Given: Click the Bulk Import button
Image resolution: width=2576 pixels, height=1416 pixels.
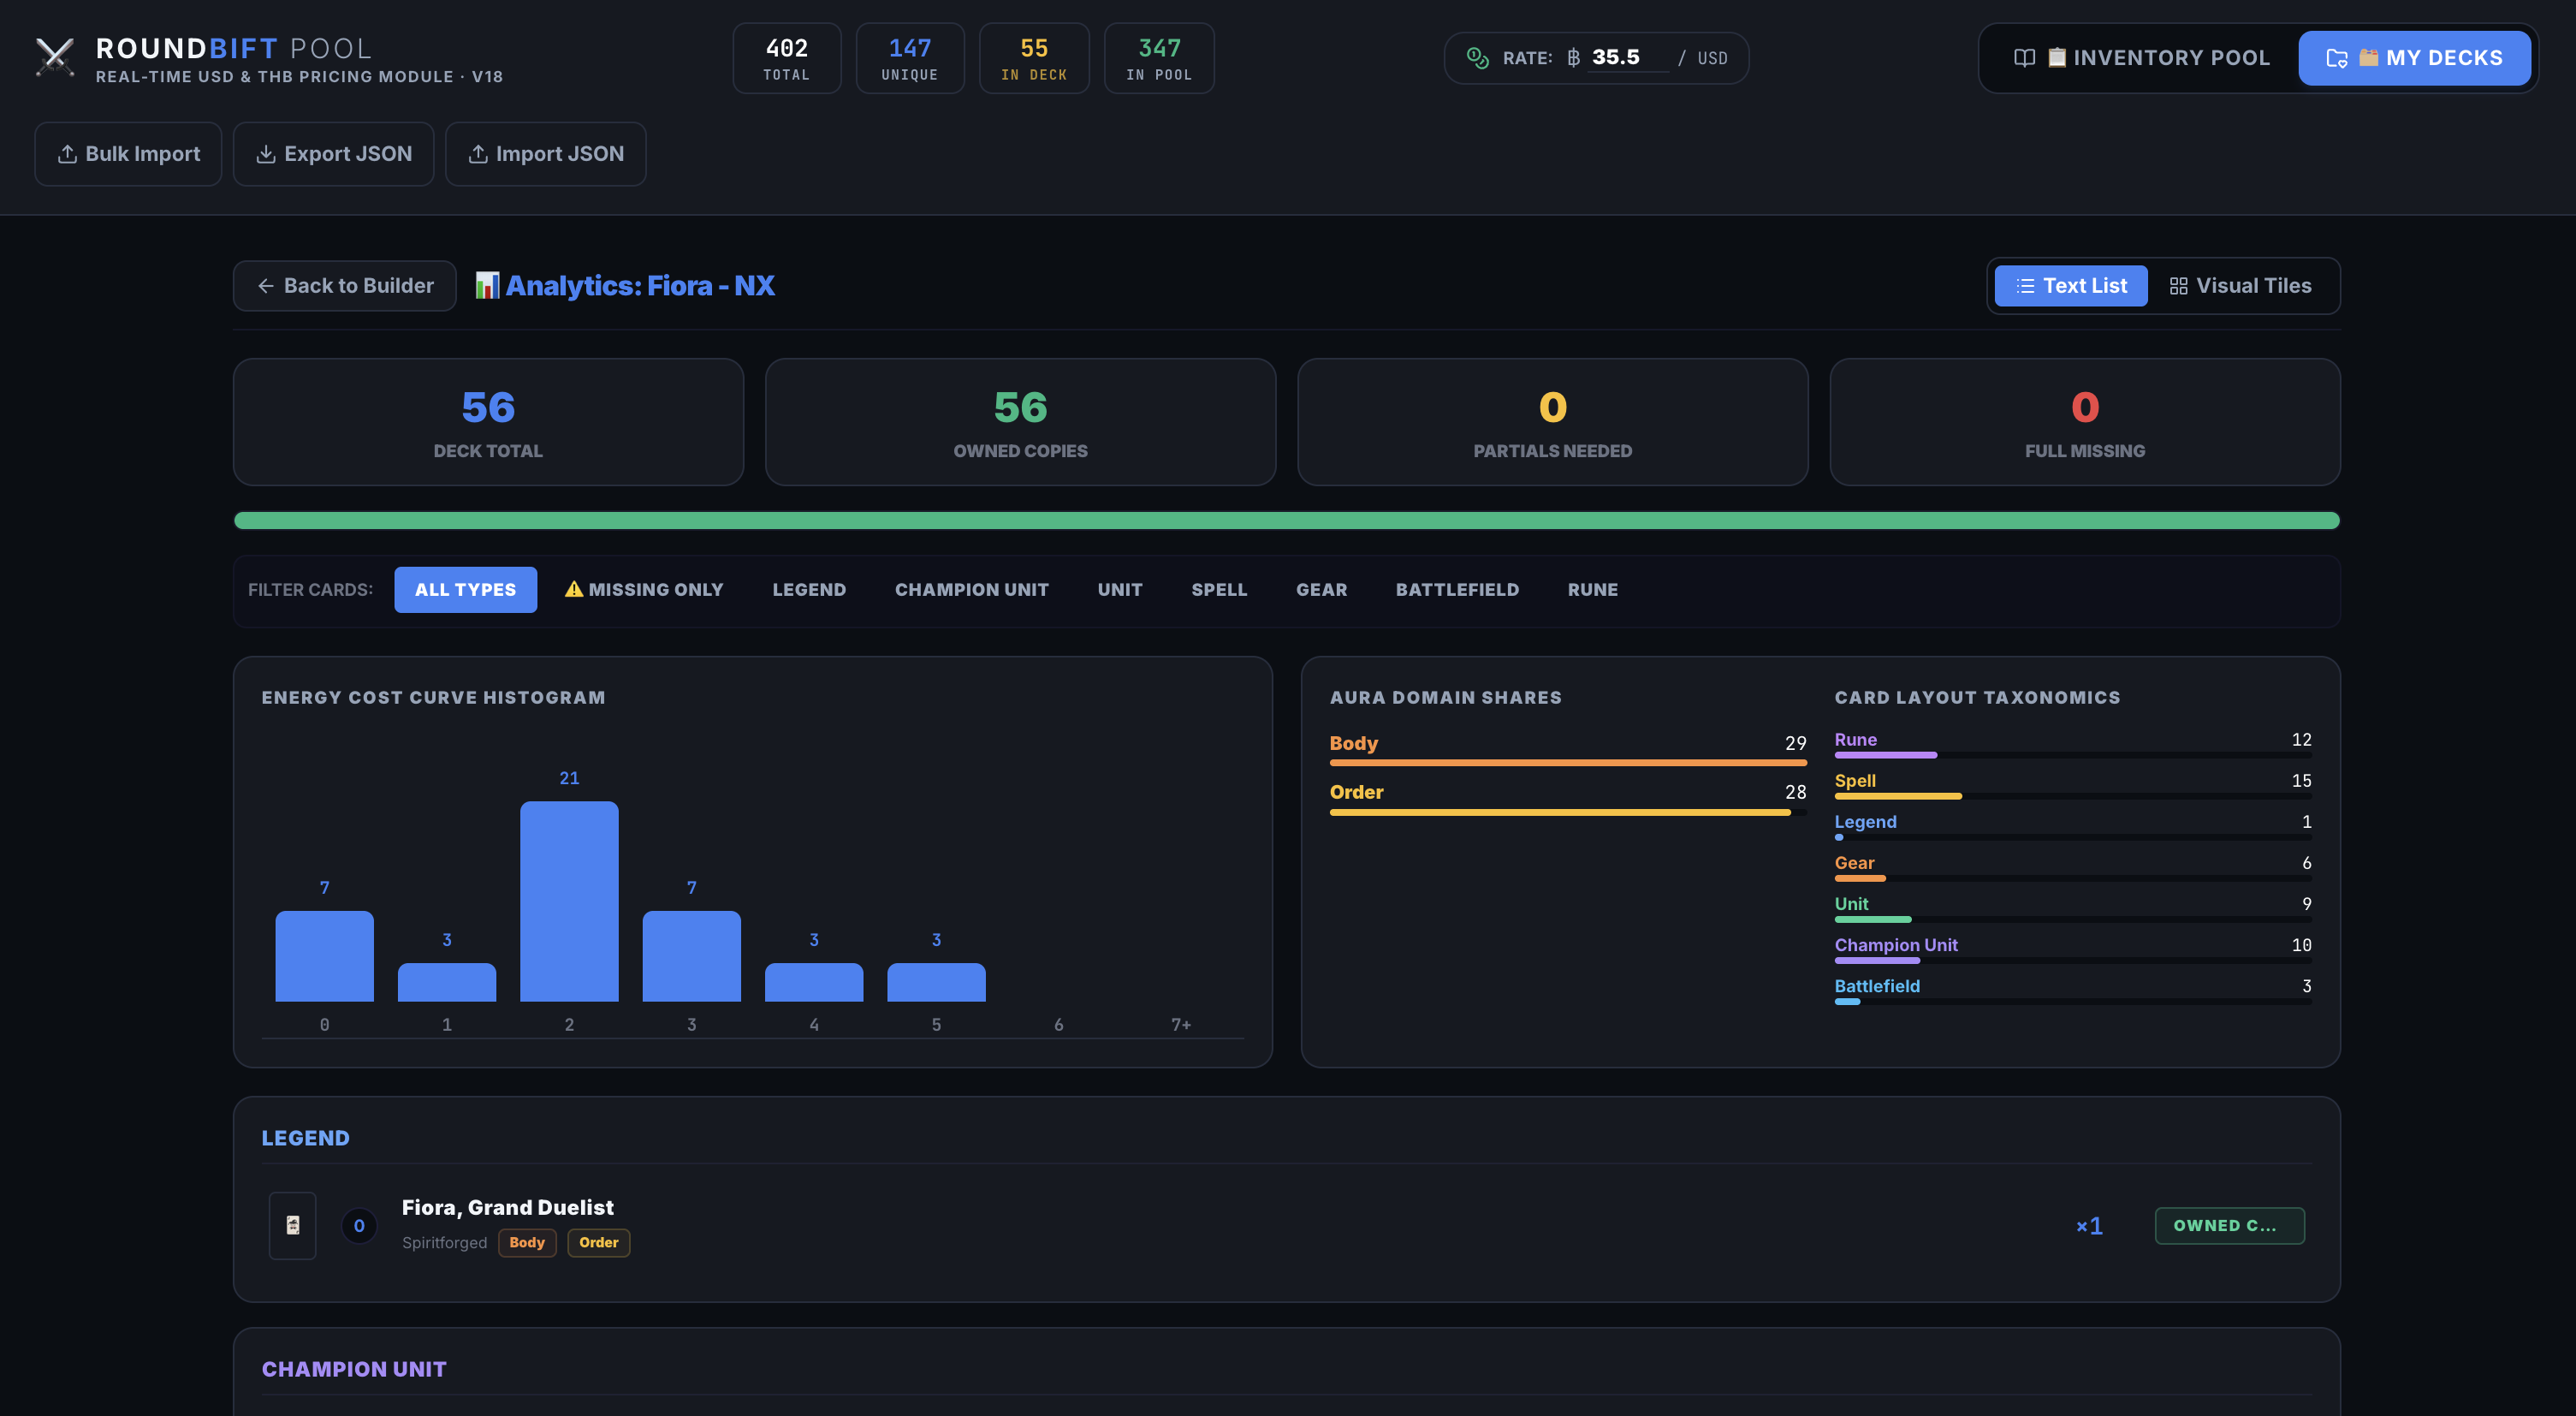Looking at the screenshot, I should coord(128,154).
